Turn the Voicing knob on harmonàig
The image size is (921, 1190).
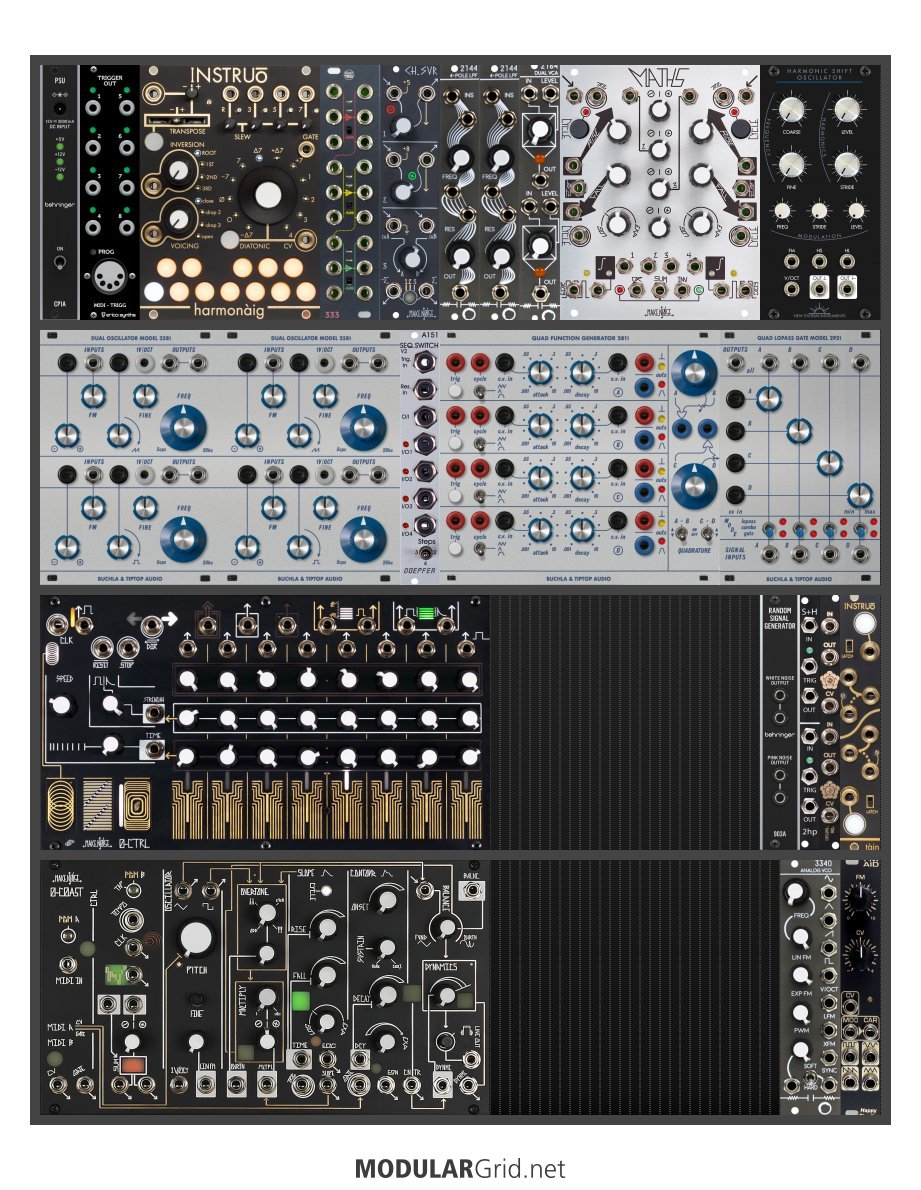tap(178, 219)
